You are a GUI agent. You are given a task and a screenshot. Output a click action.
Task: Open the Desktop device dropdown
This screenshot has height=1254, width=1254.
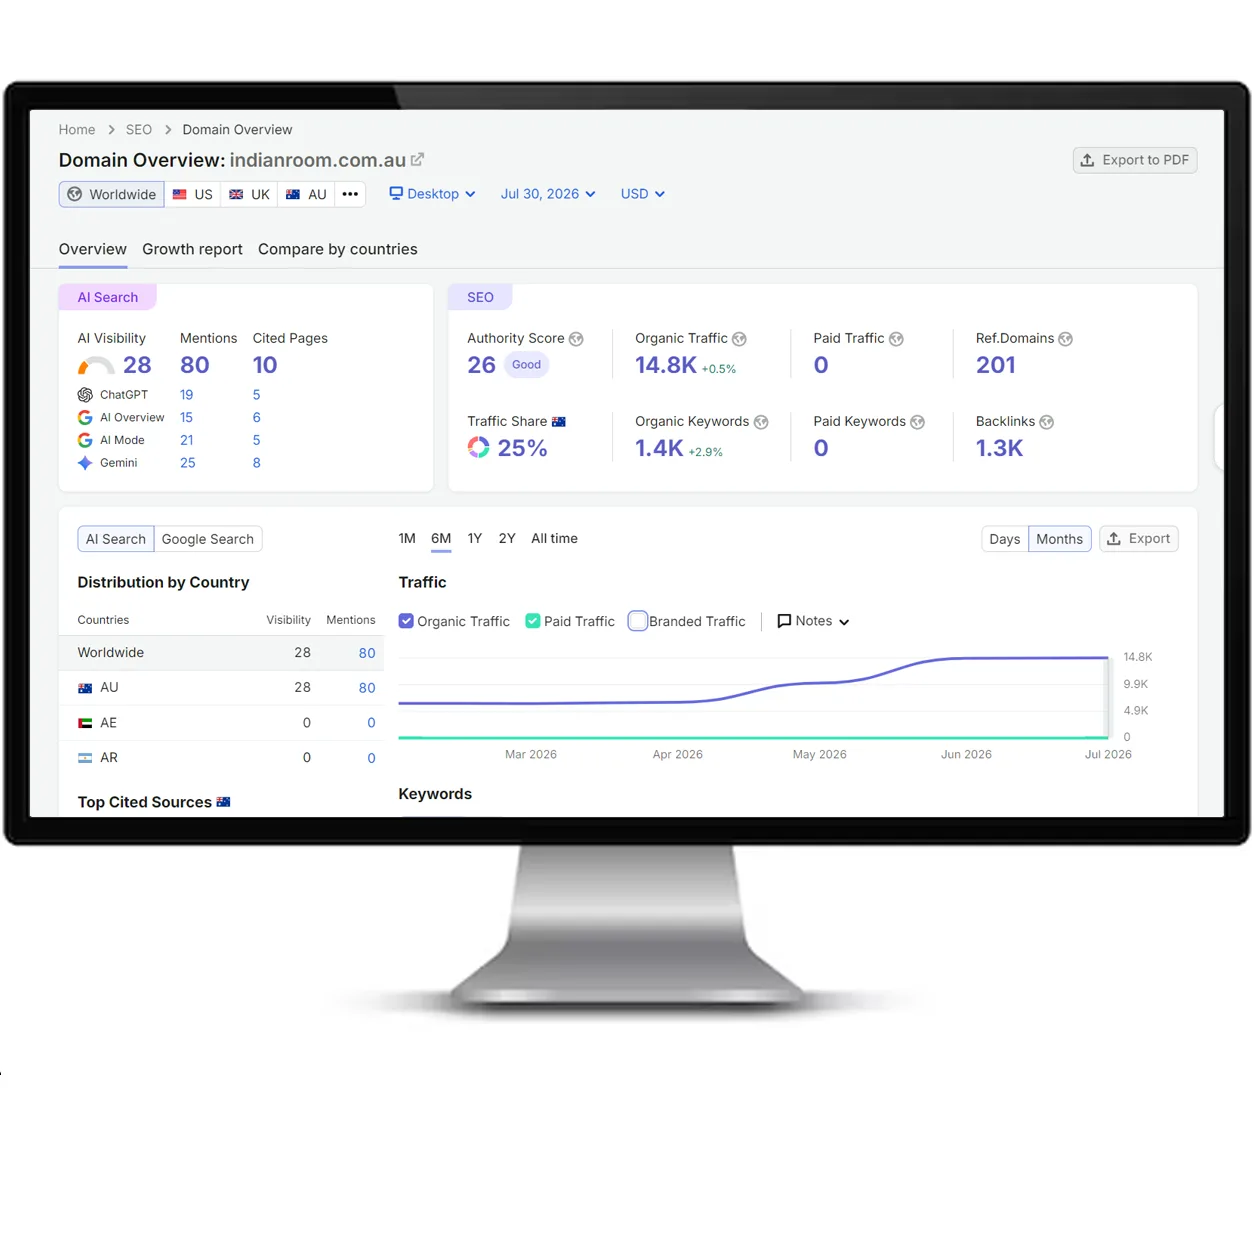coord(432,194)
